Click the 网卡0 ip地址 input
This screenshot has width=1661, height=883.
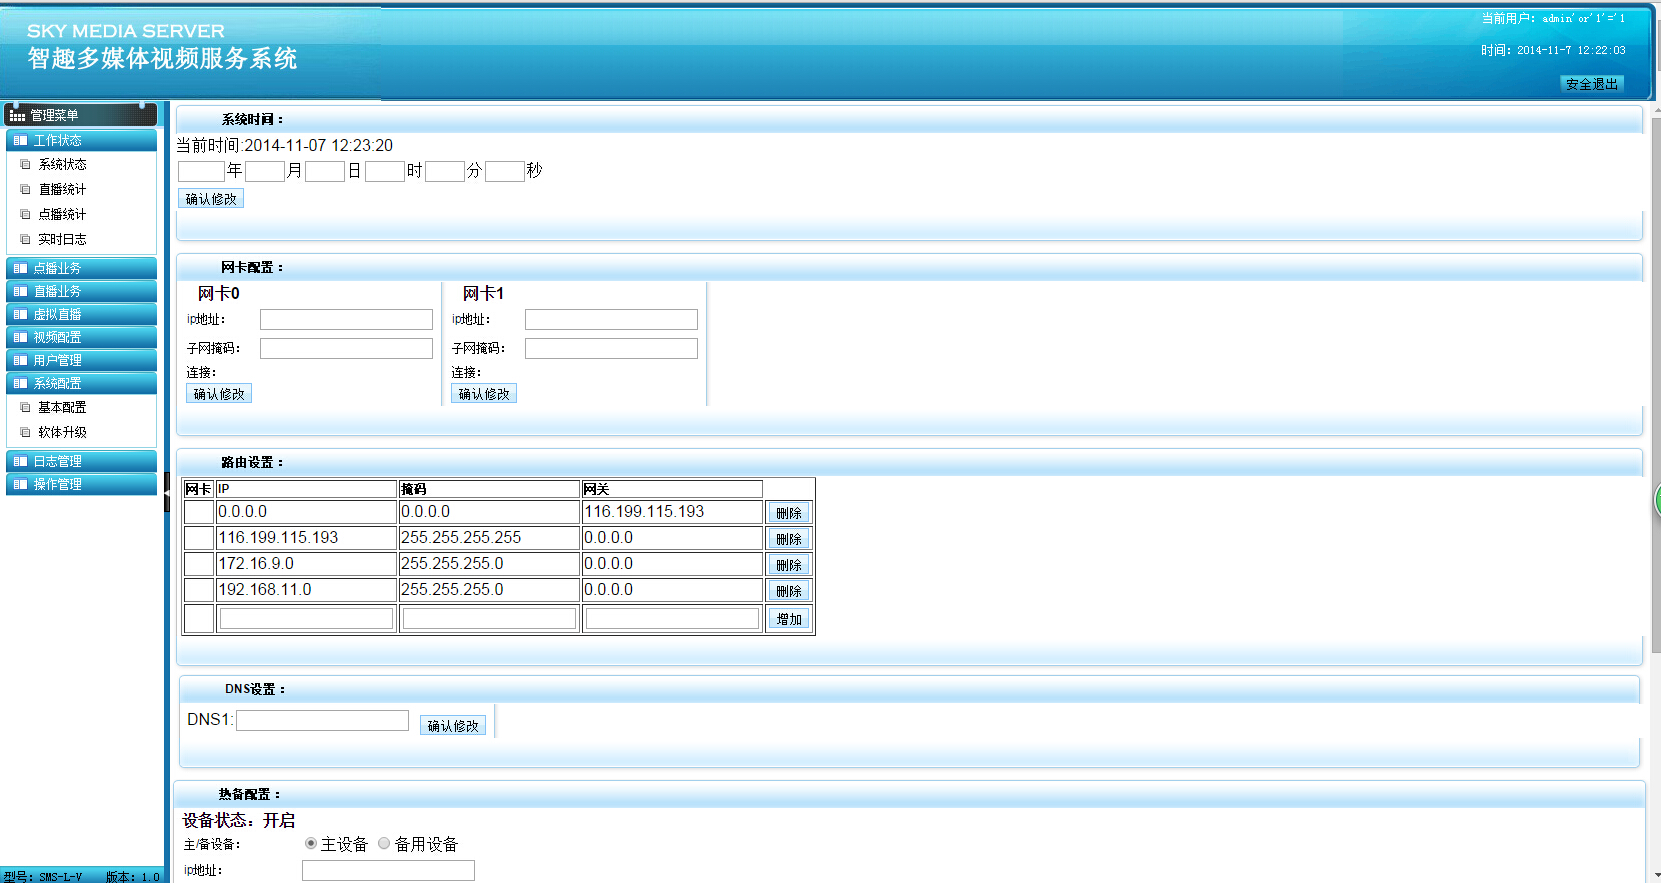pos(346,319)
